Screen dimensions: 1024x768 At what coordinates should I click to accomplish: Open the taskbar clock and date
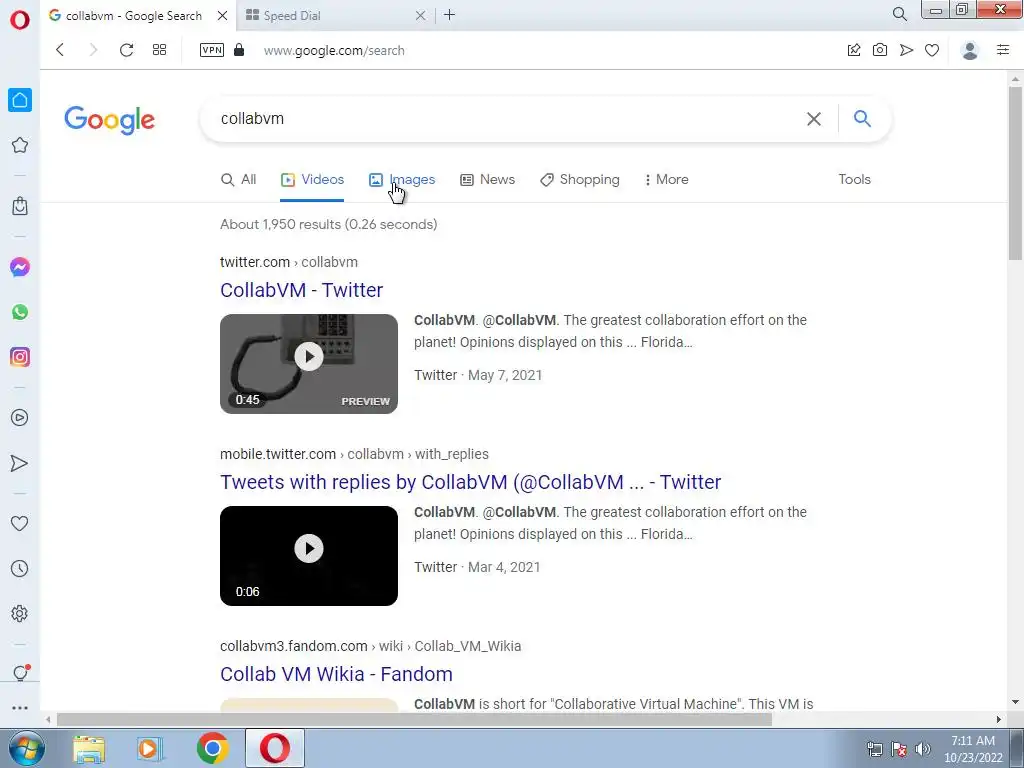pyautogui.click(x=973, y=749)
